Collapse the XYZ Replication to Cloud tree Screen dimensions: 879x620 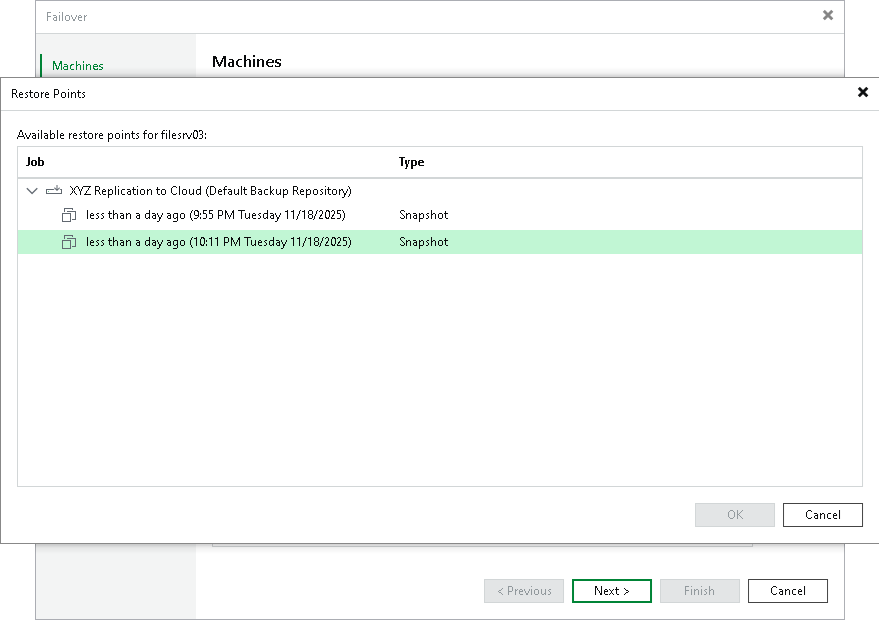click(31, 190)
